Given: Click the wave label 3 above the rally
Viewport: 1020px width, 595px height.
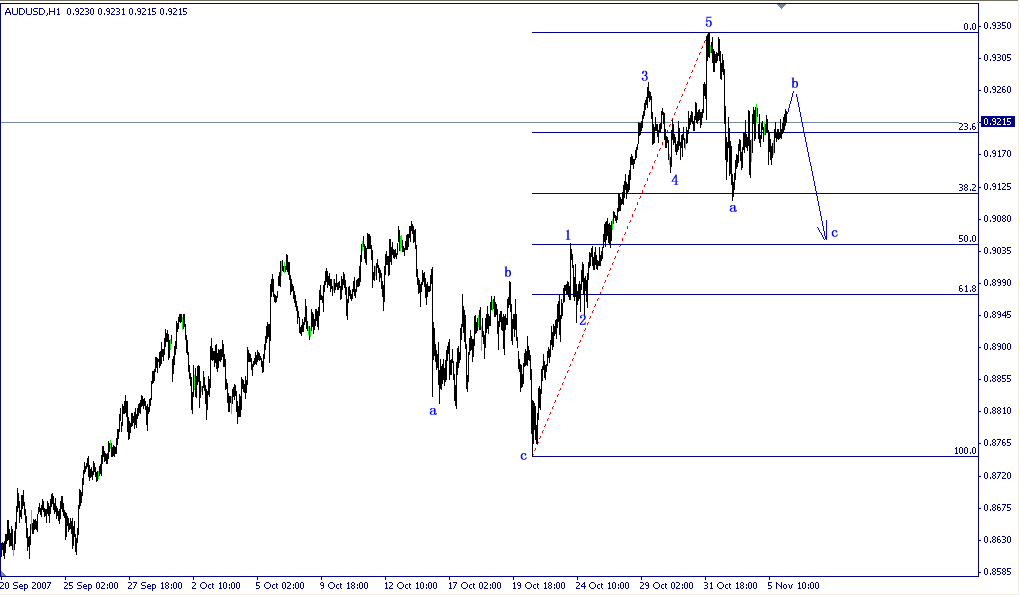Looking at the screenshot, I should click(x=644, y=75).
